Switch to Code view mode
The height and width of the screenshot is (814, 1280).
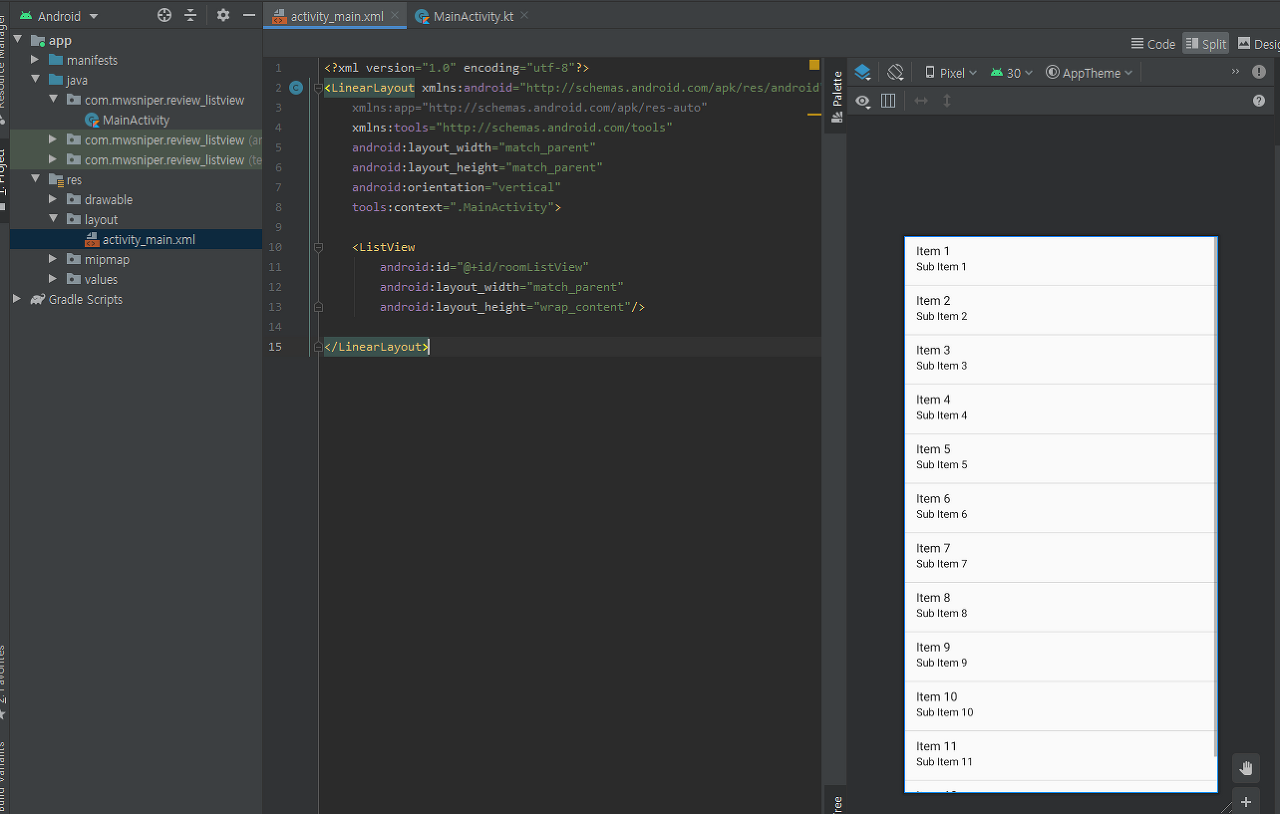pos(1153,44)
